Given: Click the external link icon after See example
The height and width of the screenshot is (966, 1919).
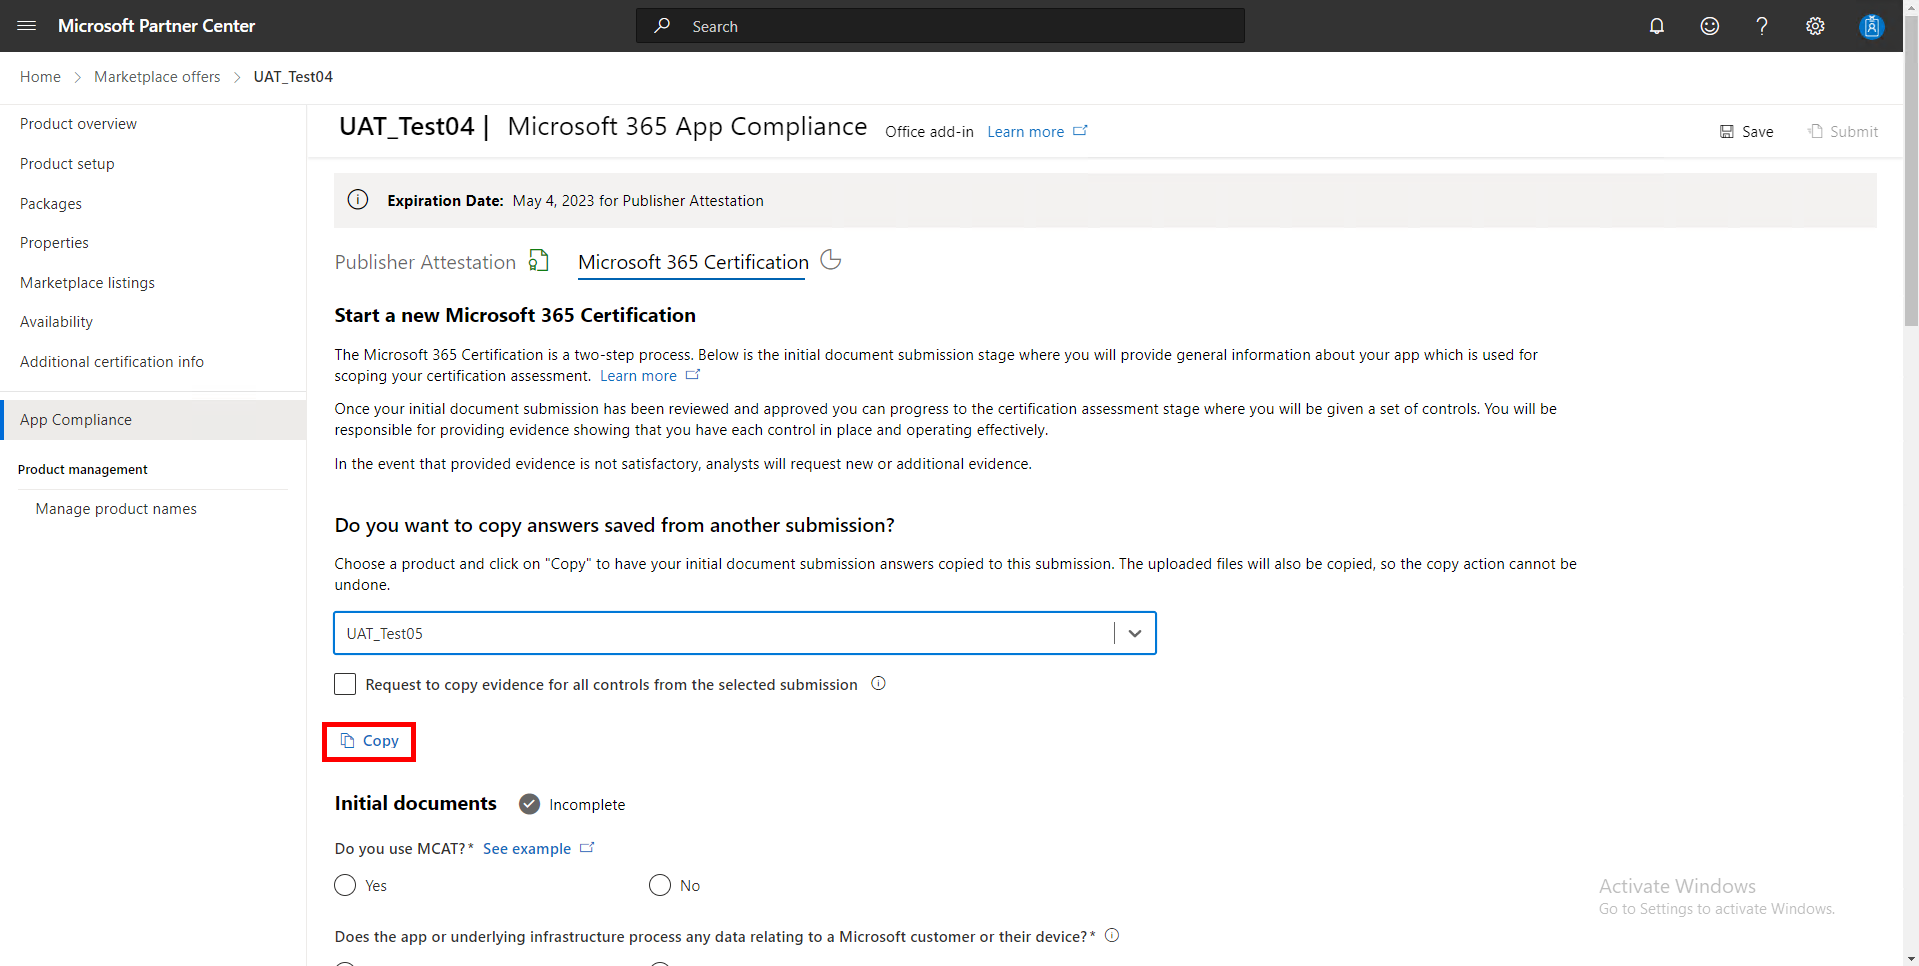Looking at the screenshot, I should [587, 848].
